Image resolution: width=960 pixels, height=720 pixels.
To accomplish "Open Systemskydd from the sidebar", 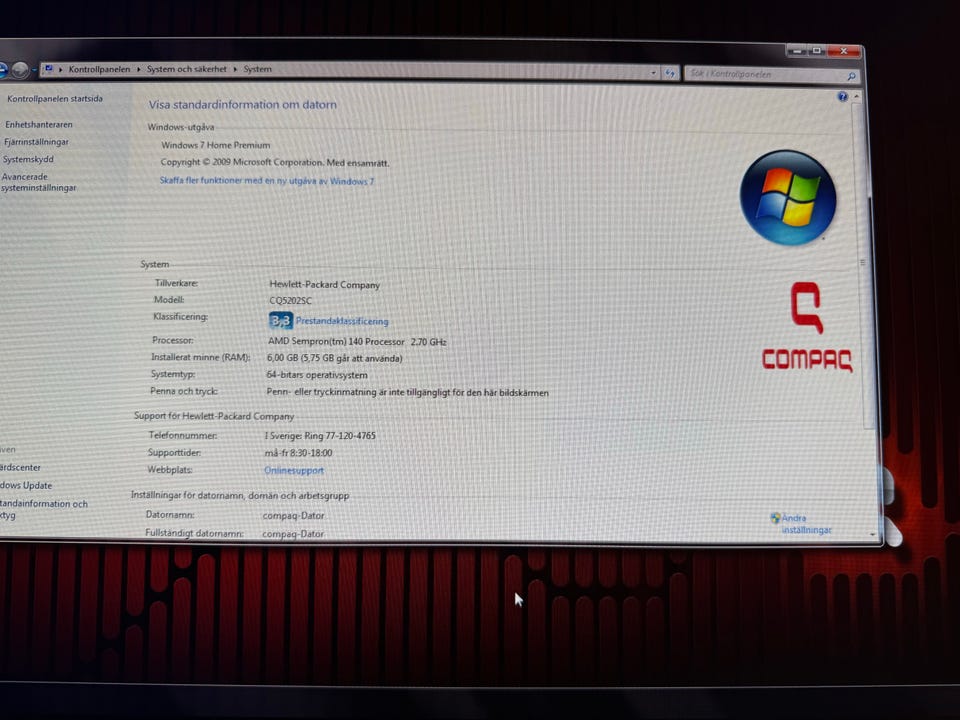I will click(x=28, y=159).
